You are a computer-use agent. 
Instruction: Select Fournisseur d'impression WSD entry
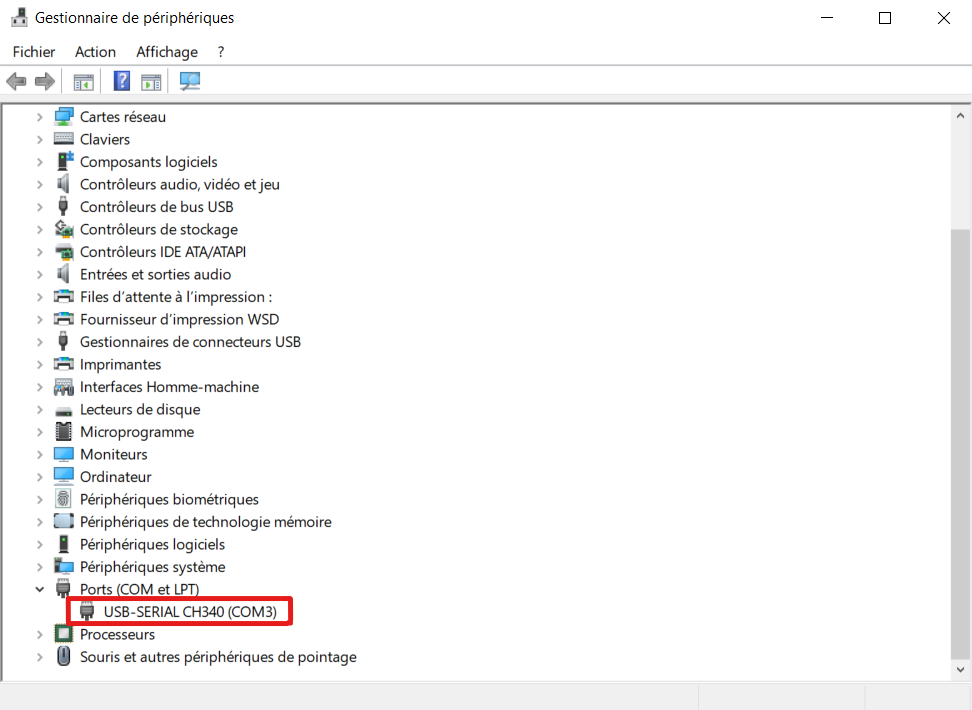point(179,319)
